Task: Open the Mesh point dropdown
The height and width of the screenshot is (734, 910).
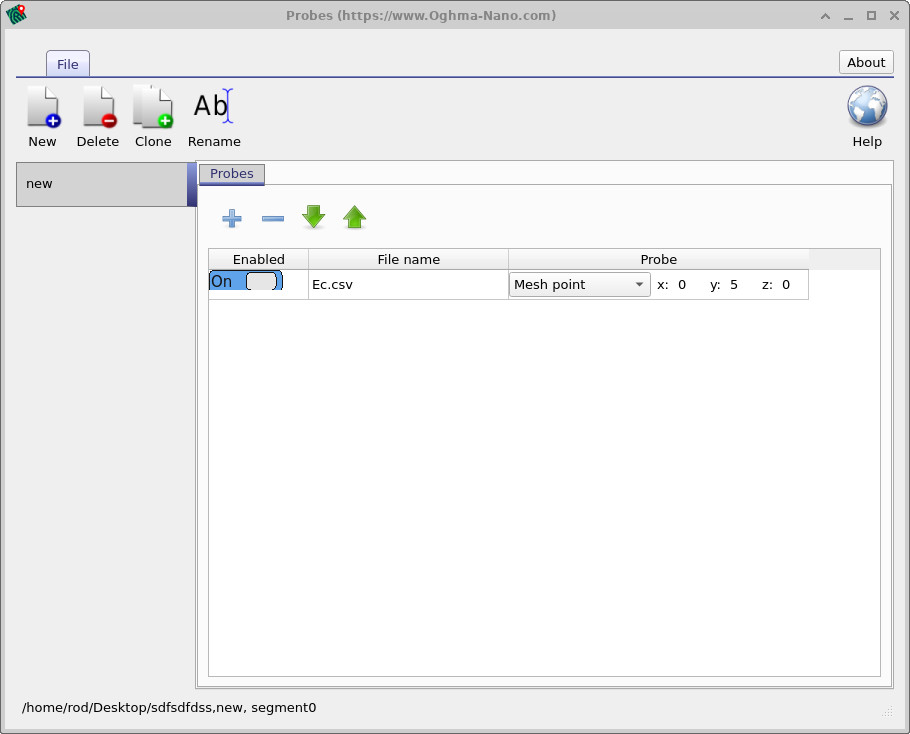Action: [579, 285]
